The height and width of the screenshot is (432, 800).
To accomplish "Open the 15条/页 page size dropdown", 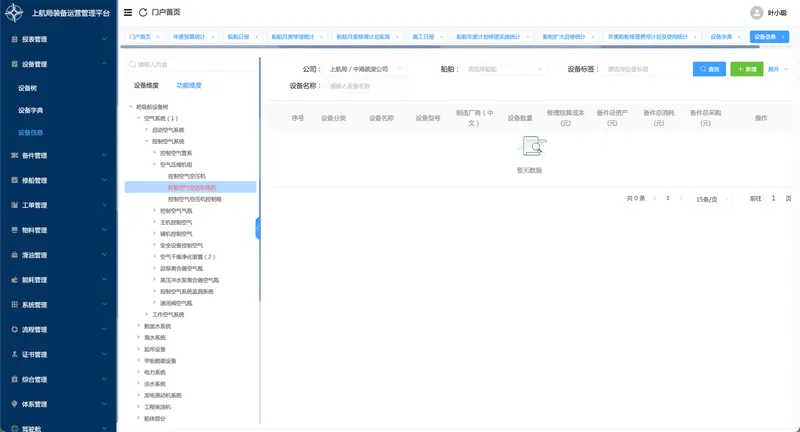I will [x=712, y=199].
